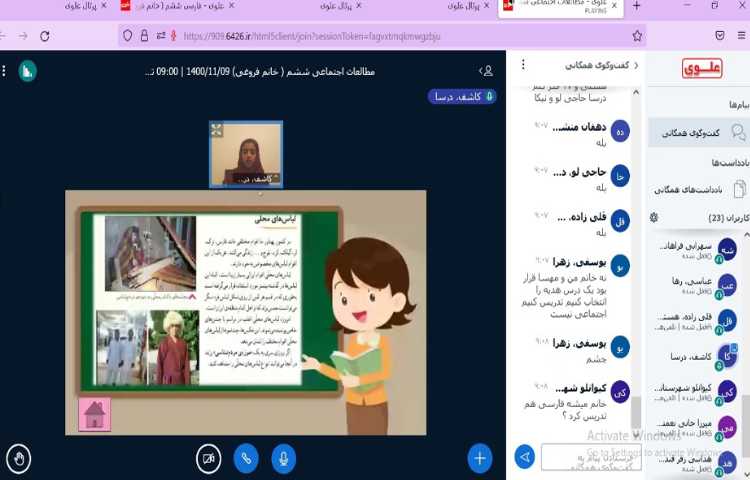The width and height of the screenshot is (750, 480).
Task: Open the public chat options three-dot menu
Action: pyautogui.click(x=523, y=65)
